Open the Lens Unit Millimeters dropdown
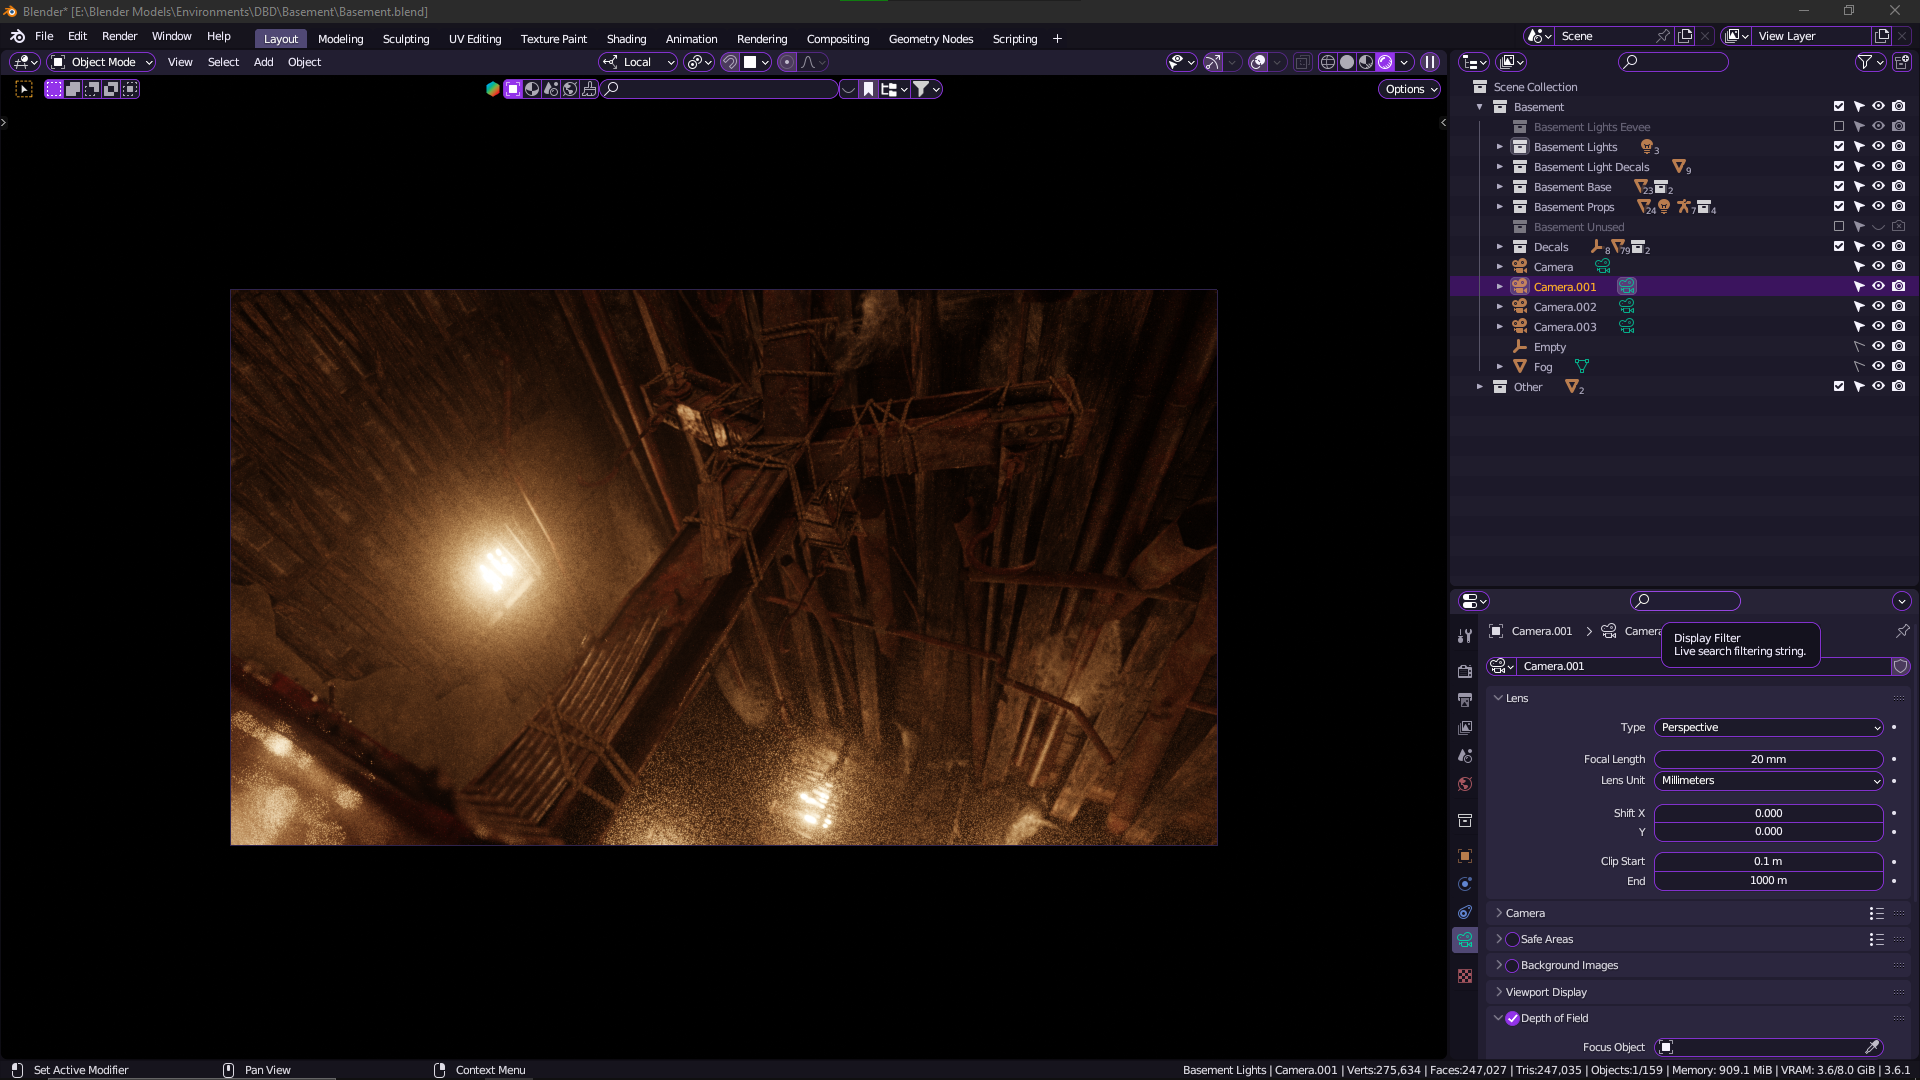Viewport: 1920px width, 1080px height. coord(1768,780)
